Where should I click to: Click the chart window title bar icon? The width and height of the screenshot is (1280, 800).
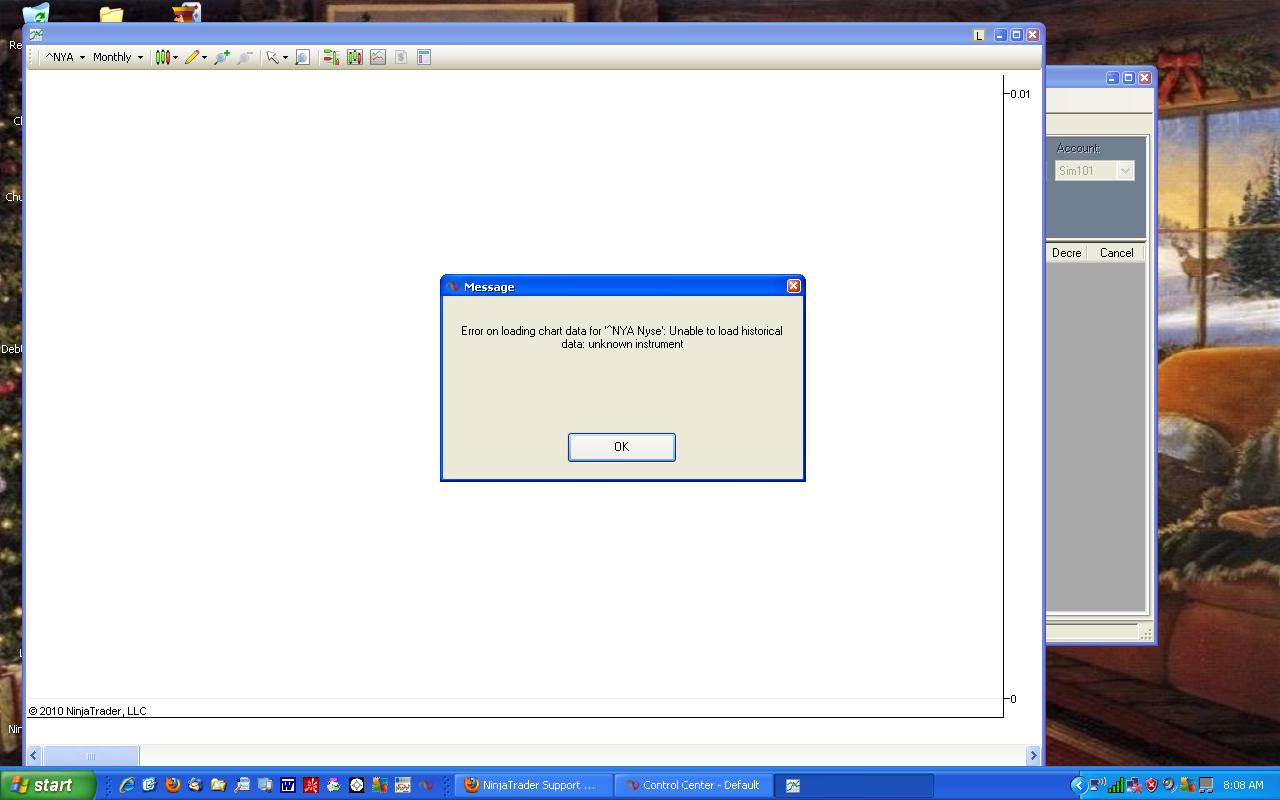point(36,34)
